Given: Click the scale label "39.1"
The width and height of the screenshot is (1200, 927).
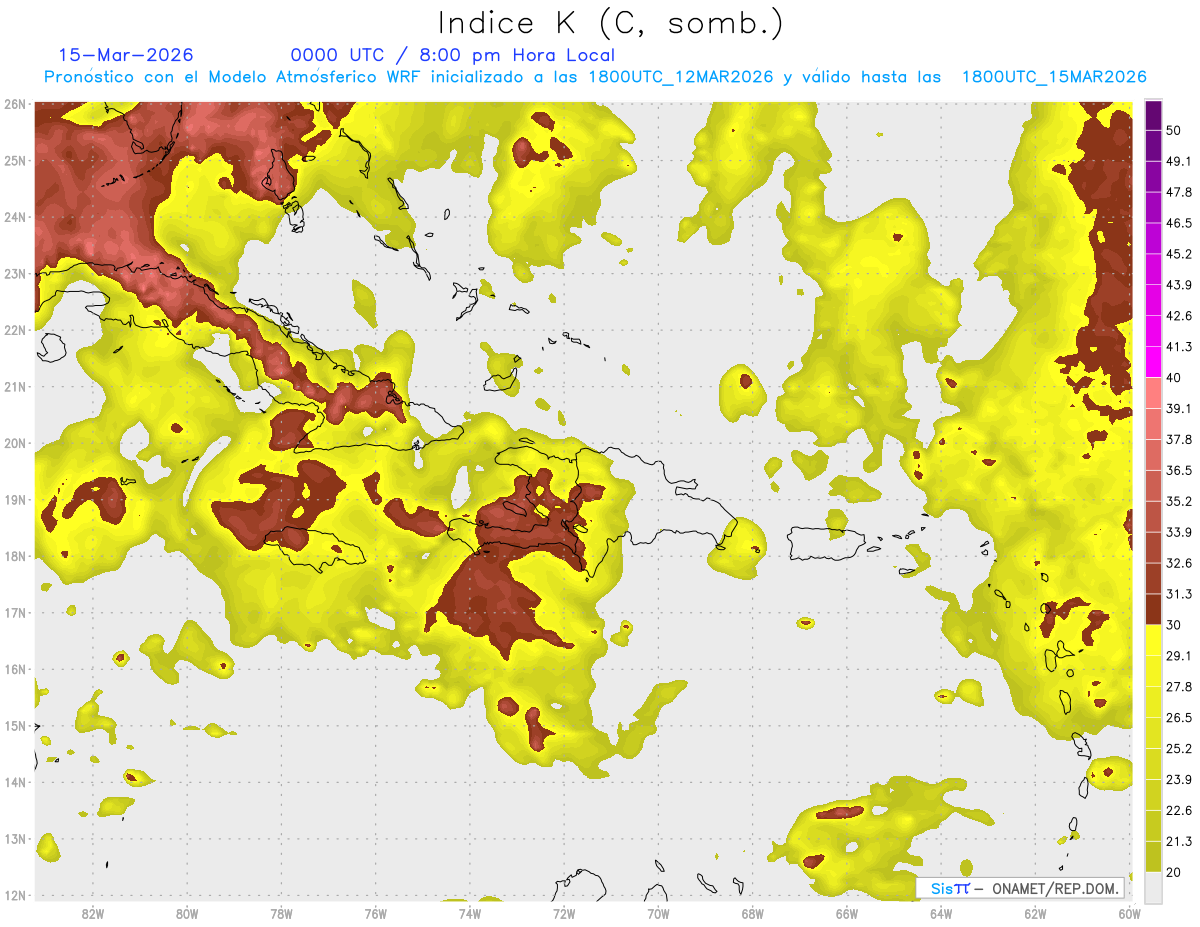Looking at the screenshot, I should [x=1178, y=408].
